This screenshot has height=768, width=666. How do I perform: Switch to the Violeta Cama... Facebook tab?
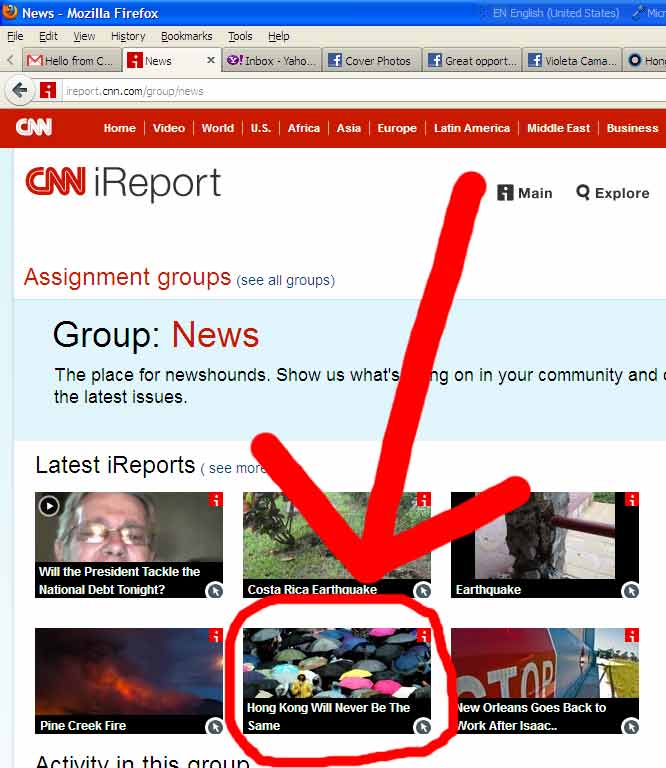coord(571,60)
